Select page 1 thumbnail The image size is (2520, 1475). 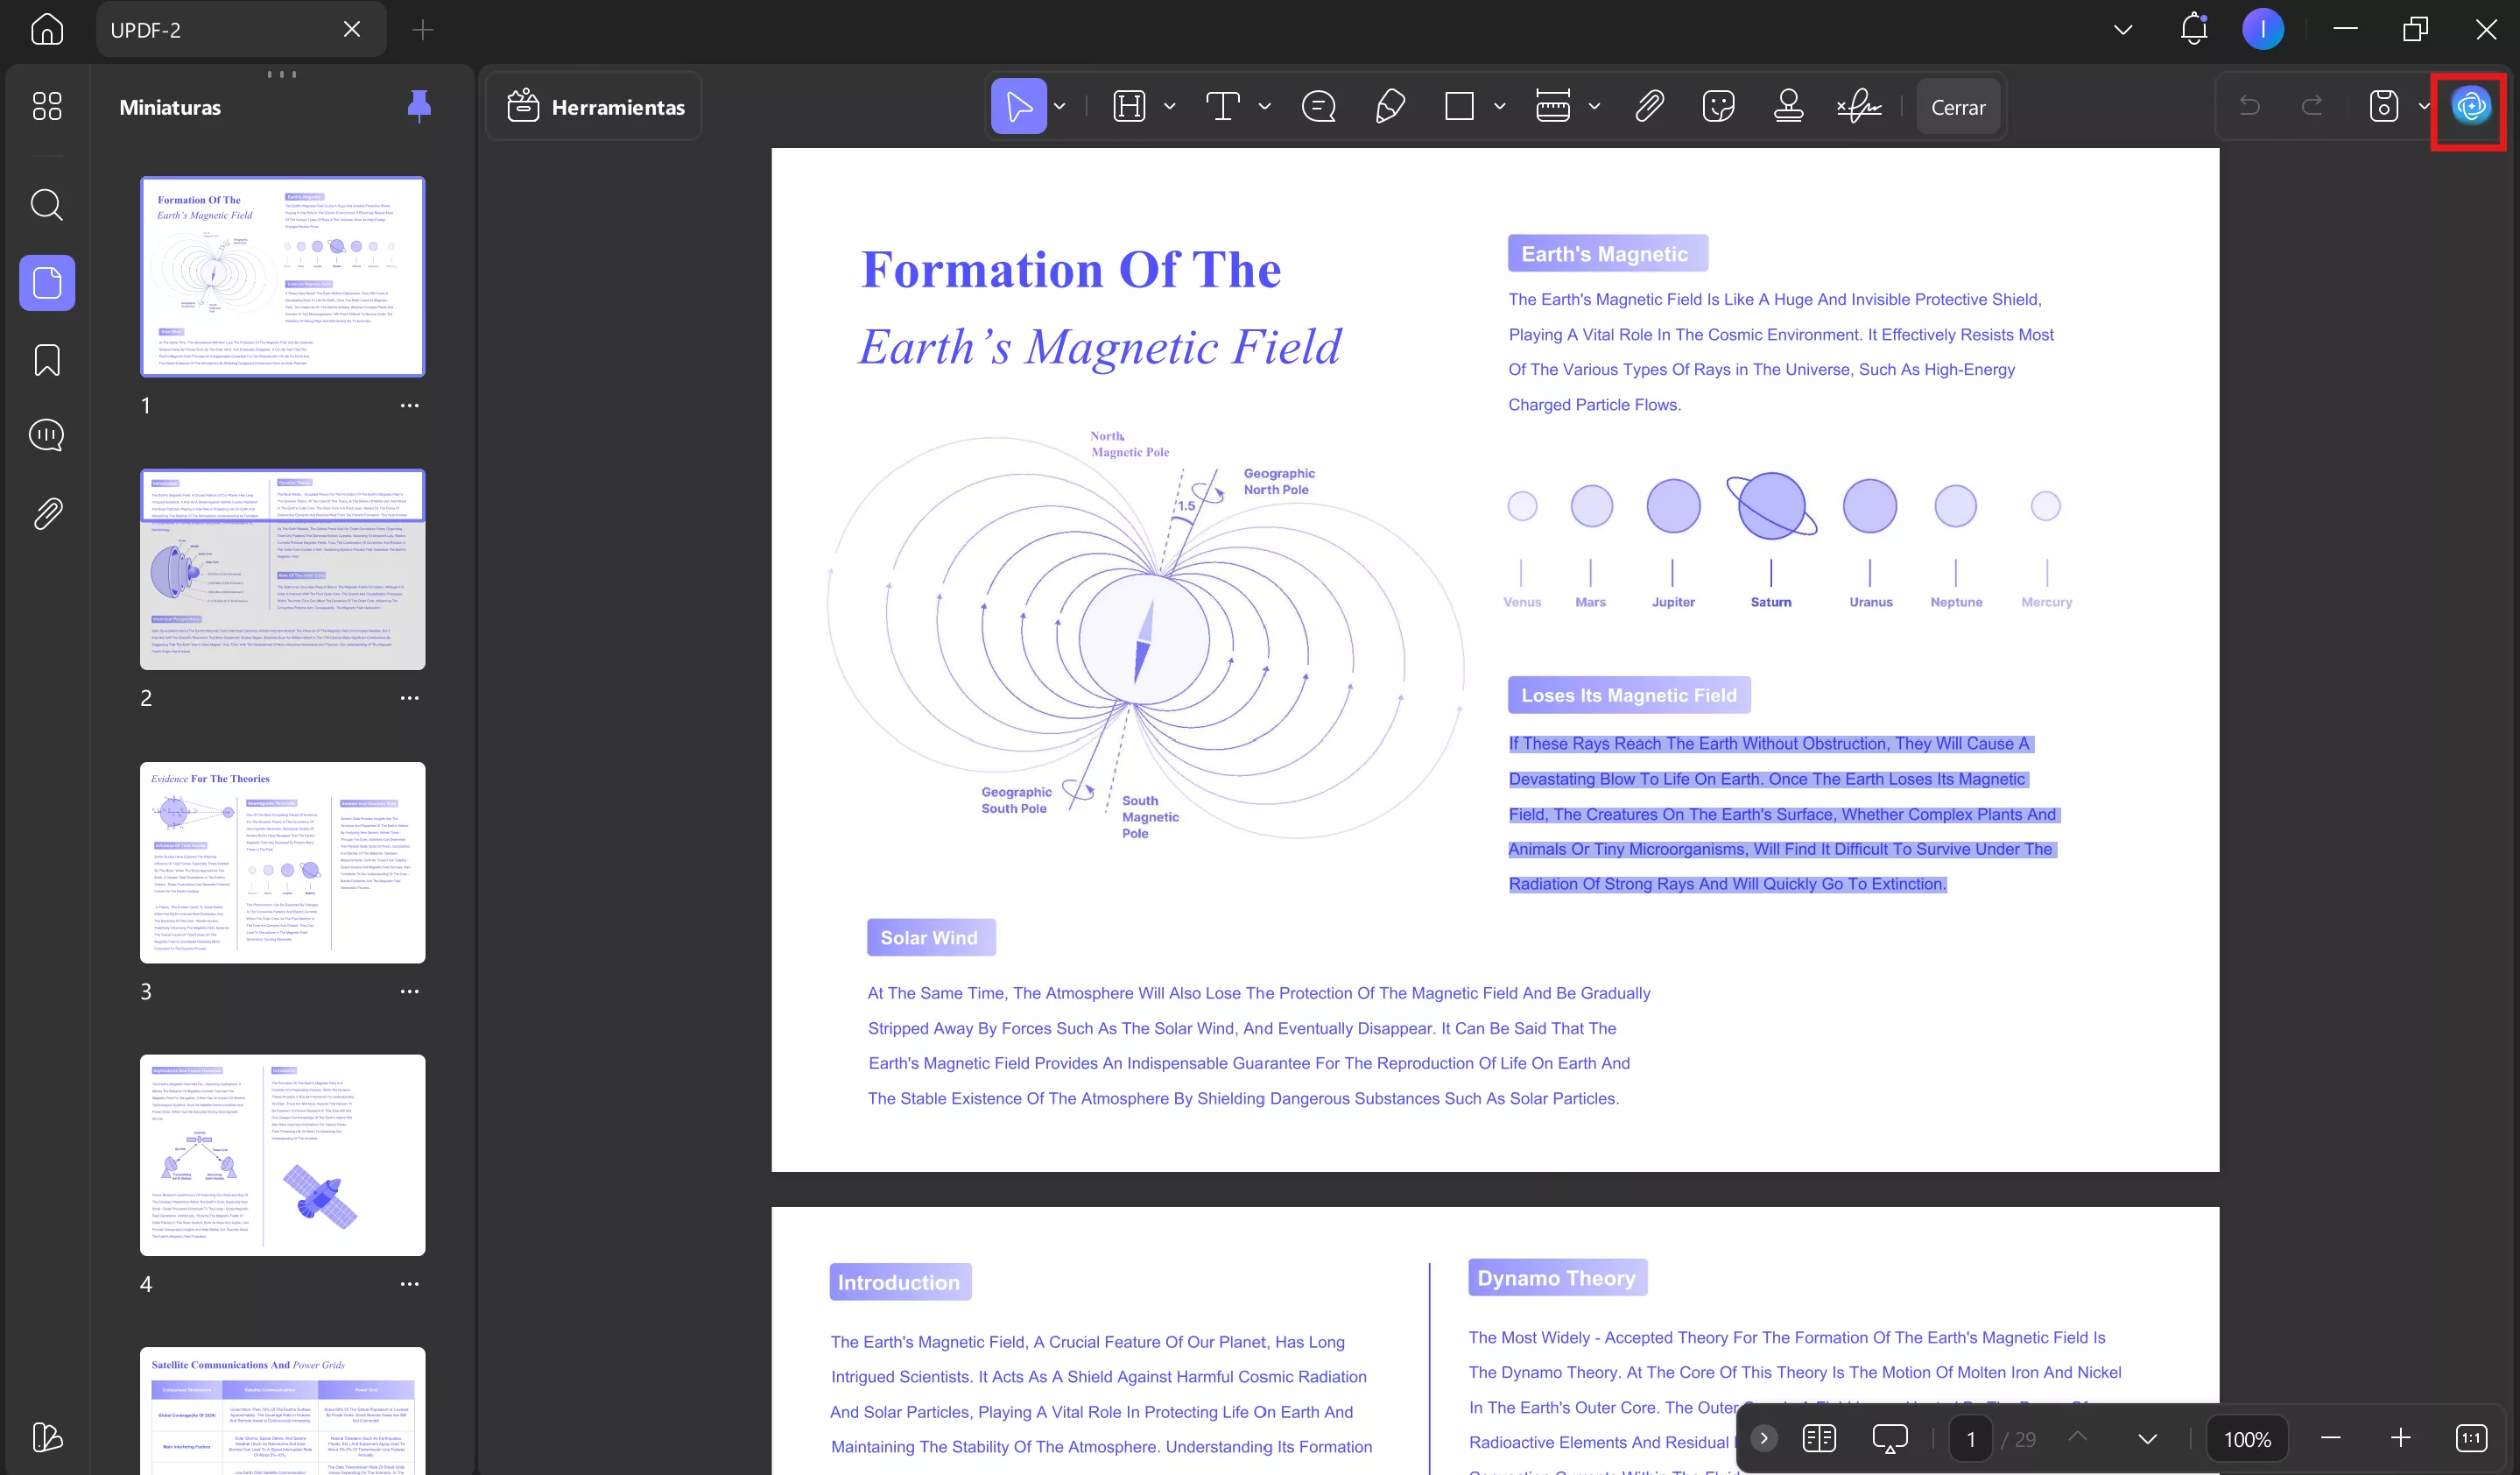(x=282, y=277)
